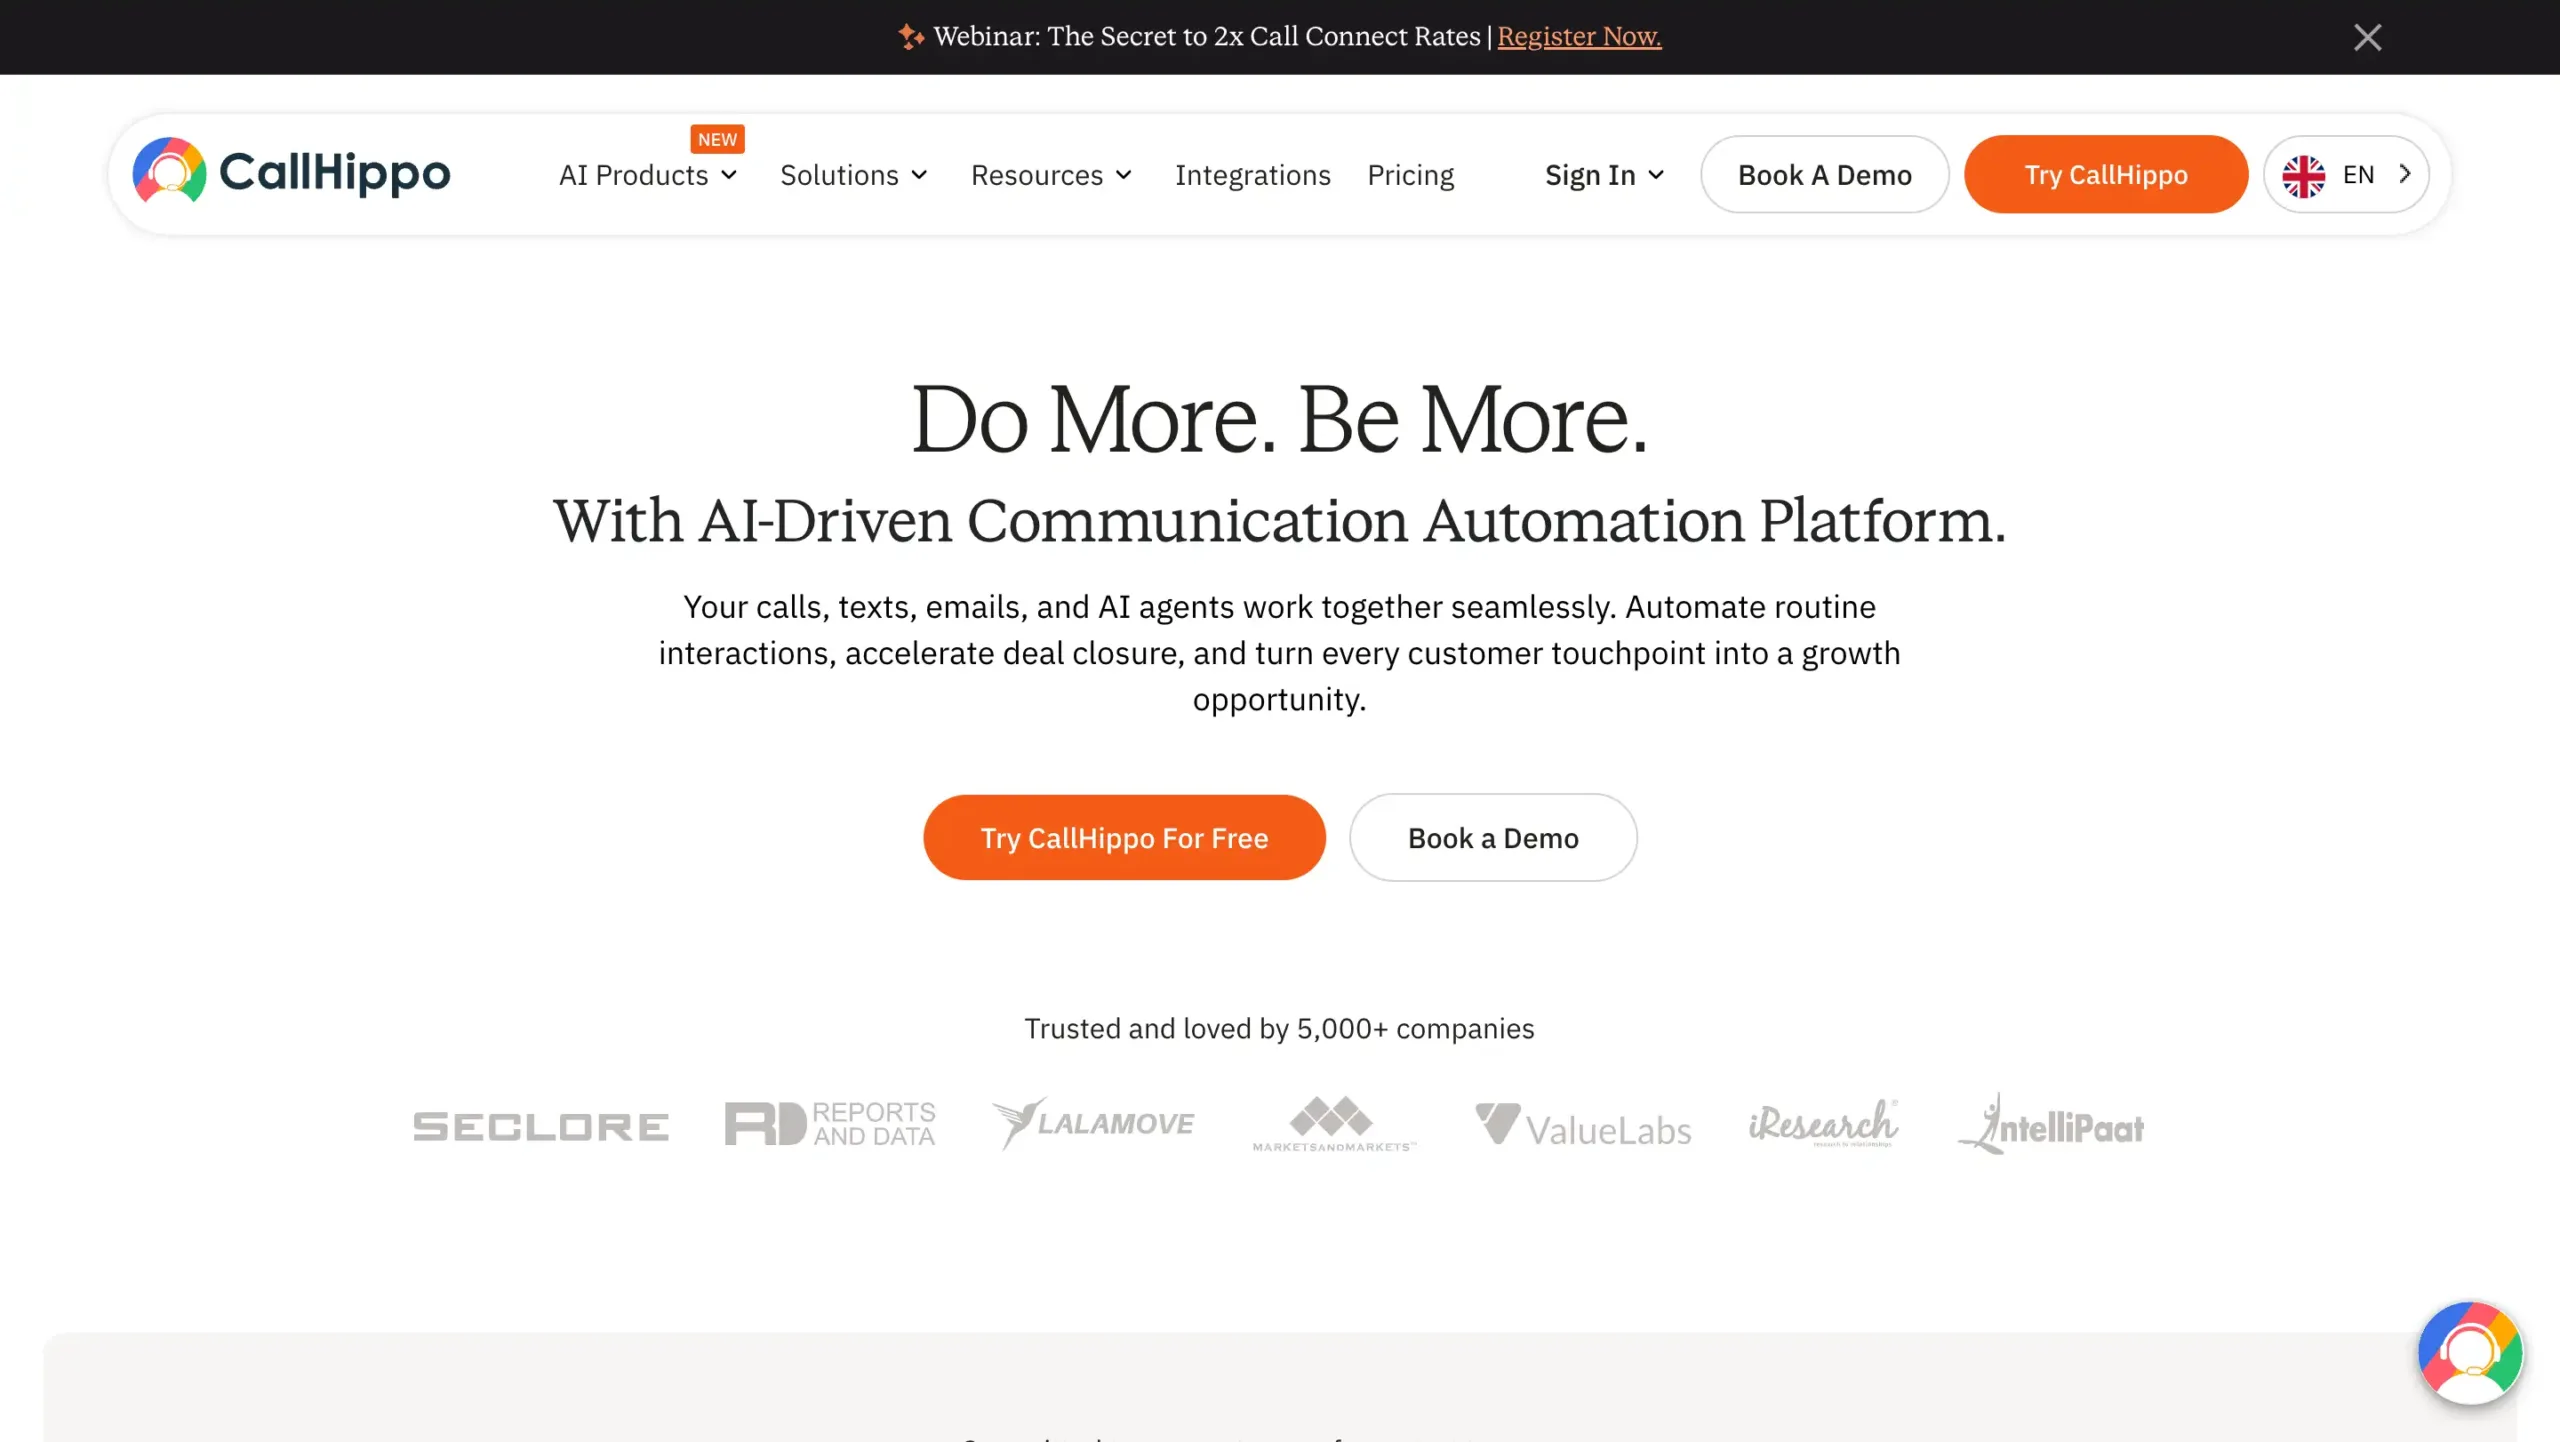Go to the Pricing page

[1410, 175]
